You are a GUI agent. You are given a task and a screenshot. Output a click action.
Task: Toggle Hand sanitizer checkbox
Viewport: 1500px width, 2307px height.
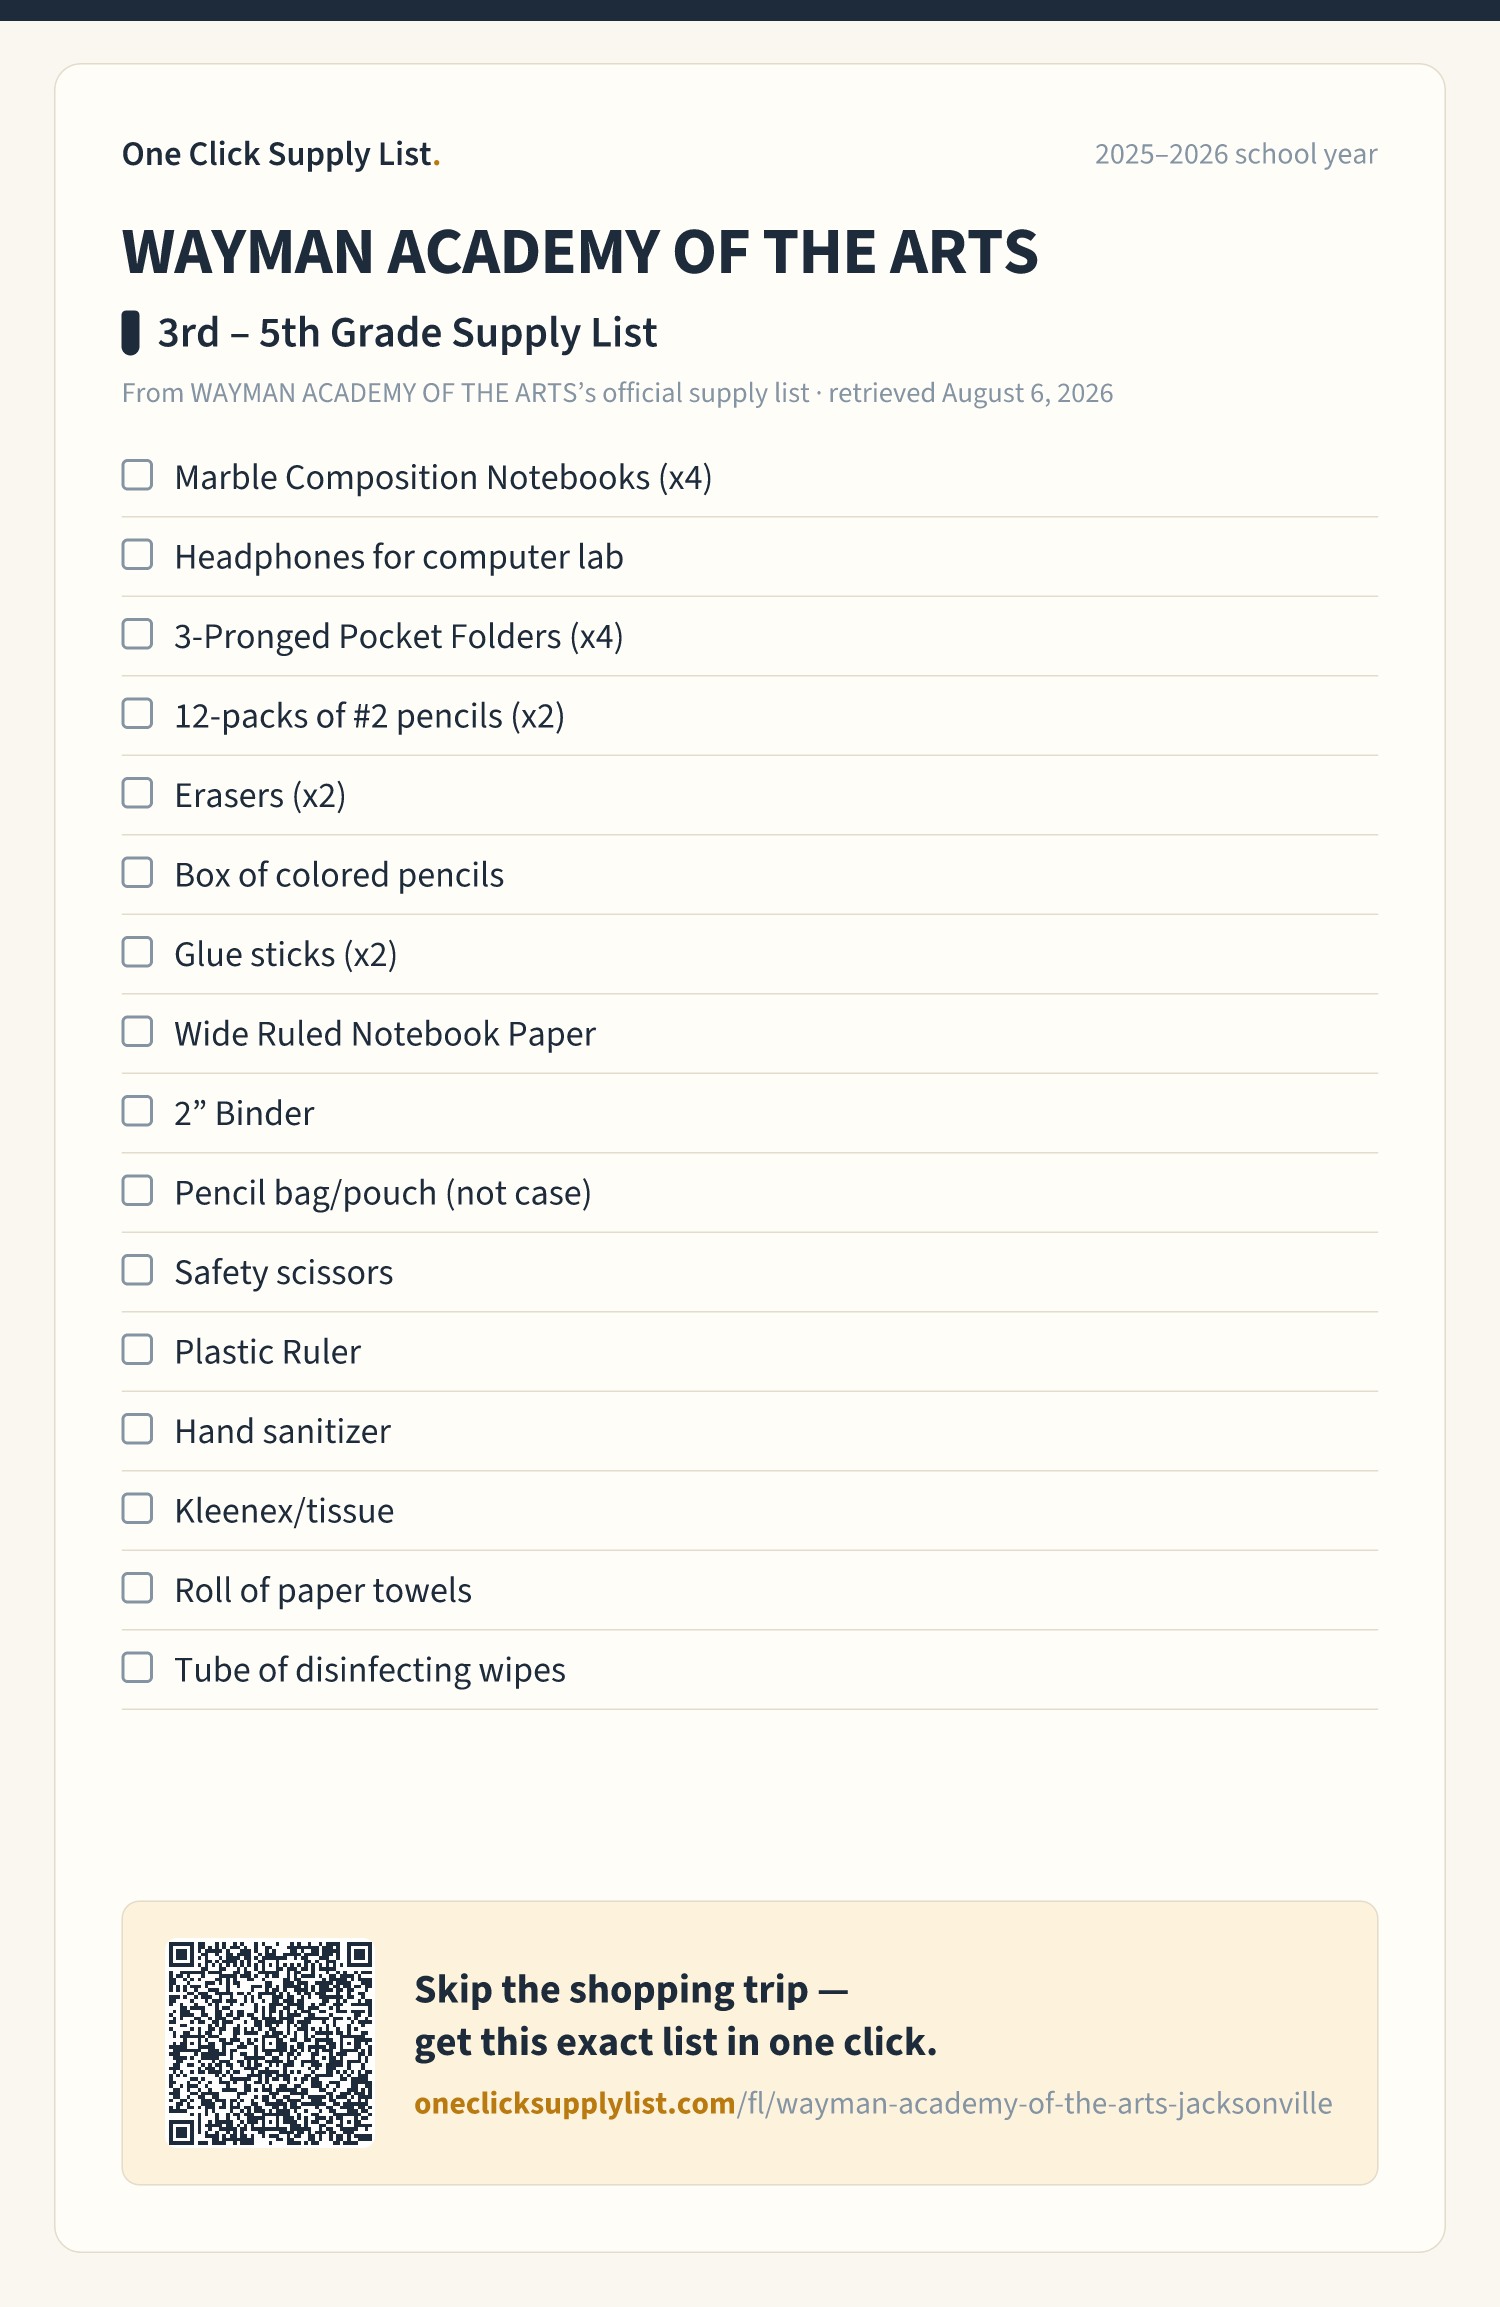137,1429
